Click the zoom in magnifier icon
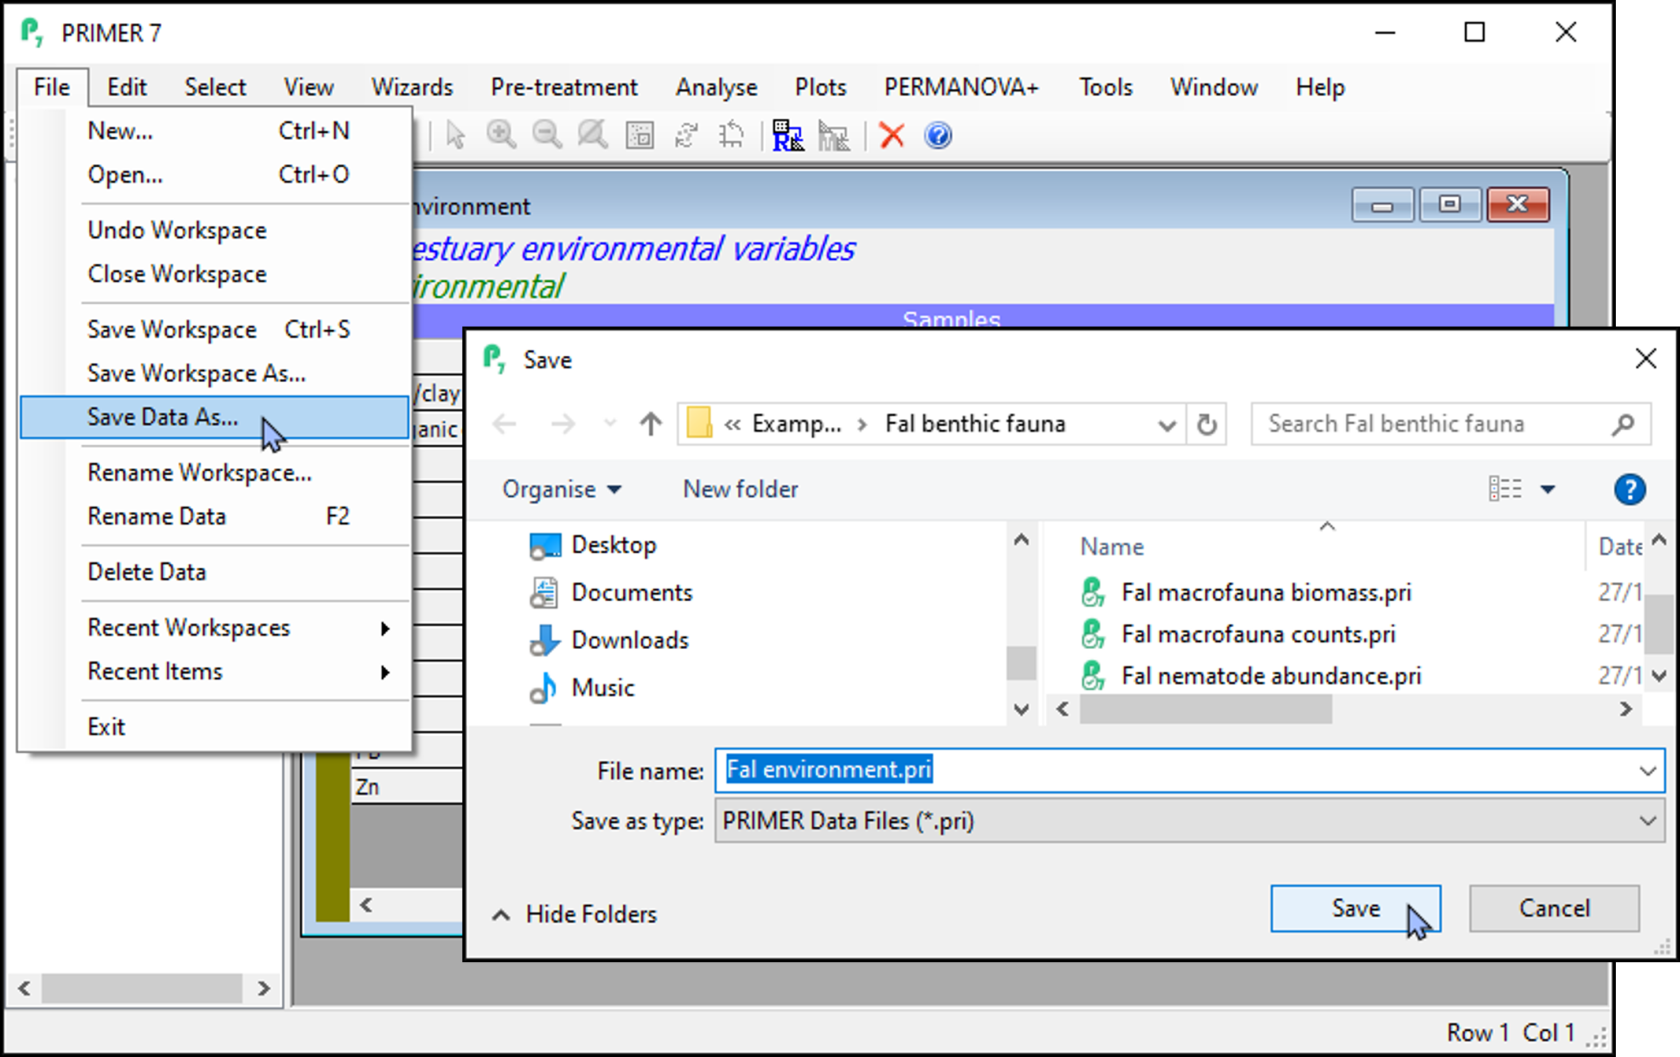This screenshot has width=1680, height=1057. 501,135
